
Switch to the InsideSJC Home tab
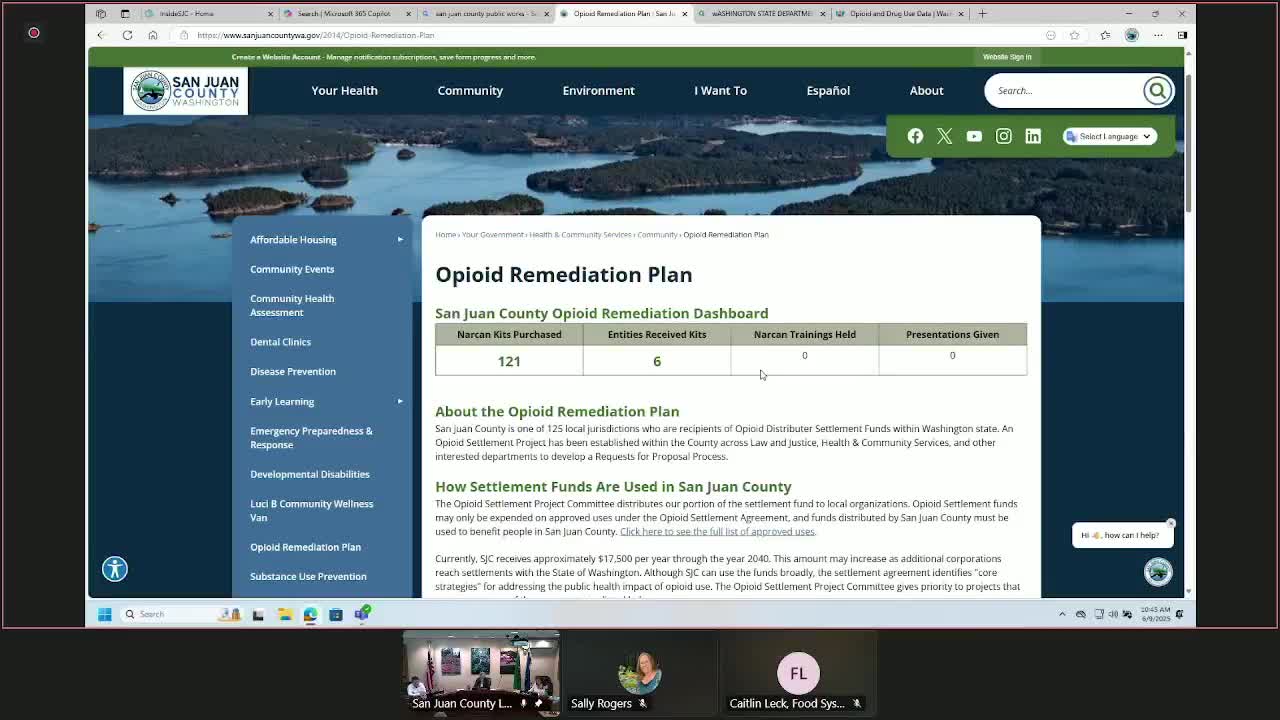[x=208, y=14]
